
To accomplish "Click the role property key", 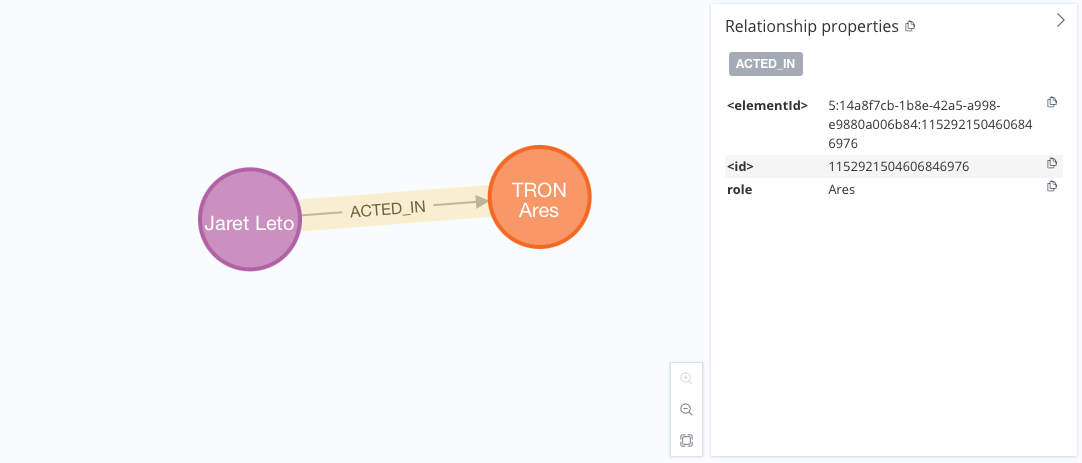I will 739,189.
